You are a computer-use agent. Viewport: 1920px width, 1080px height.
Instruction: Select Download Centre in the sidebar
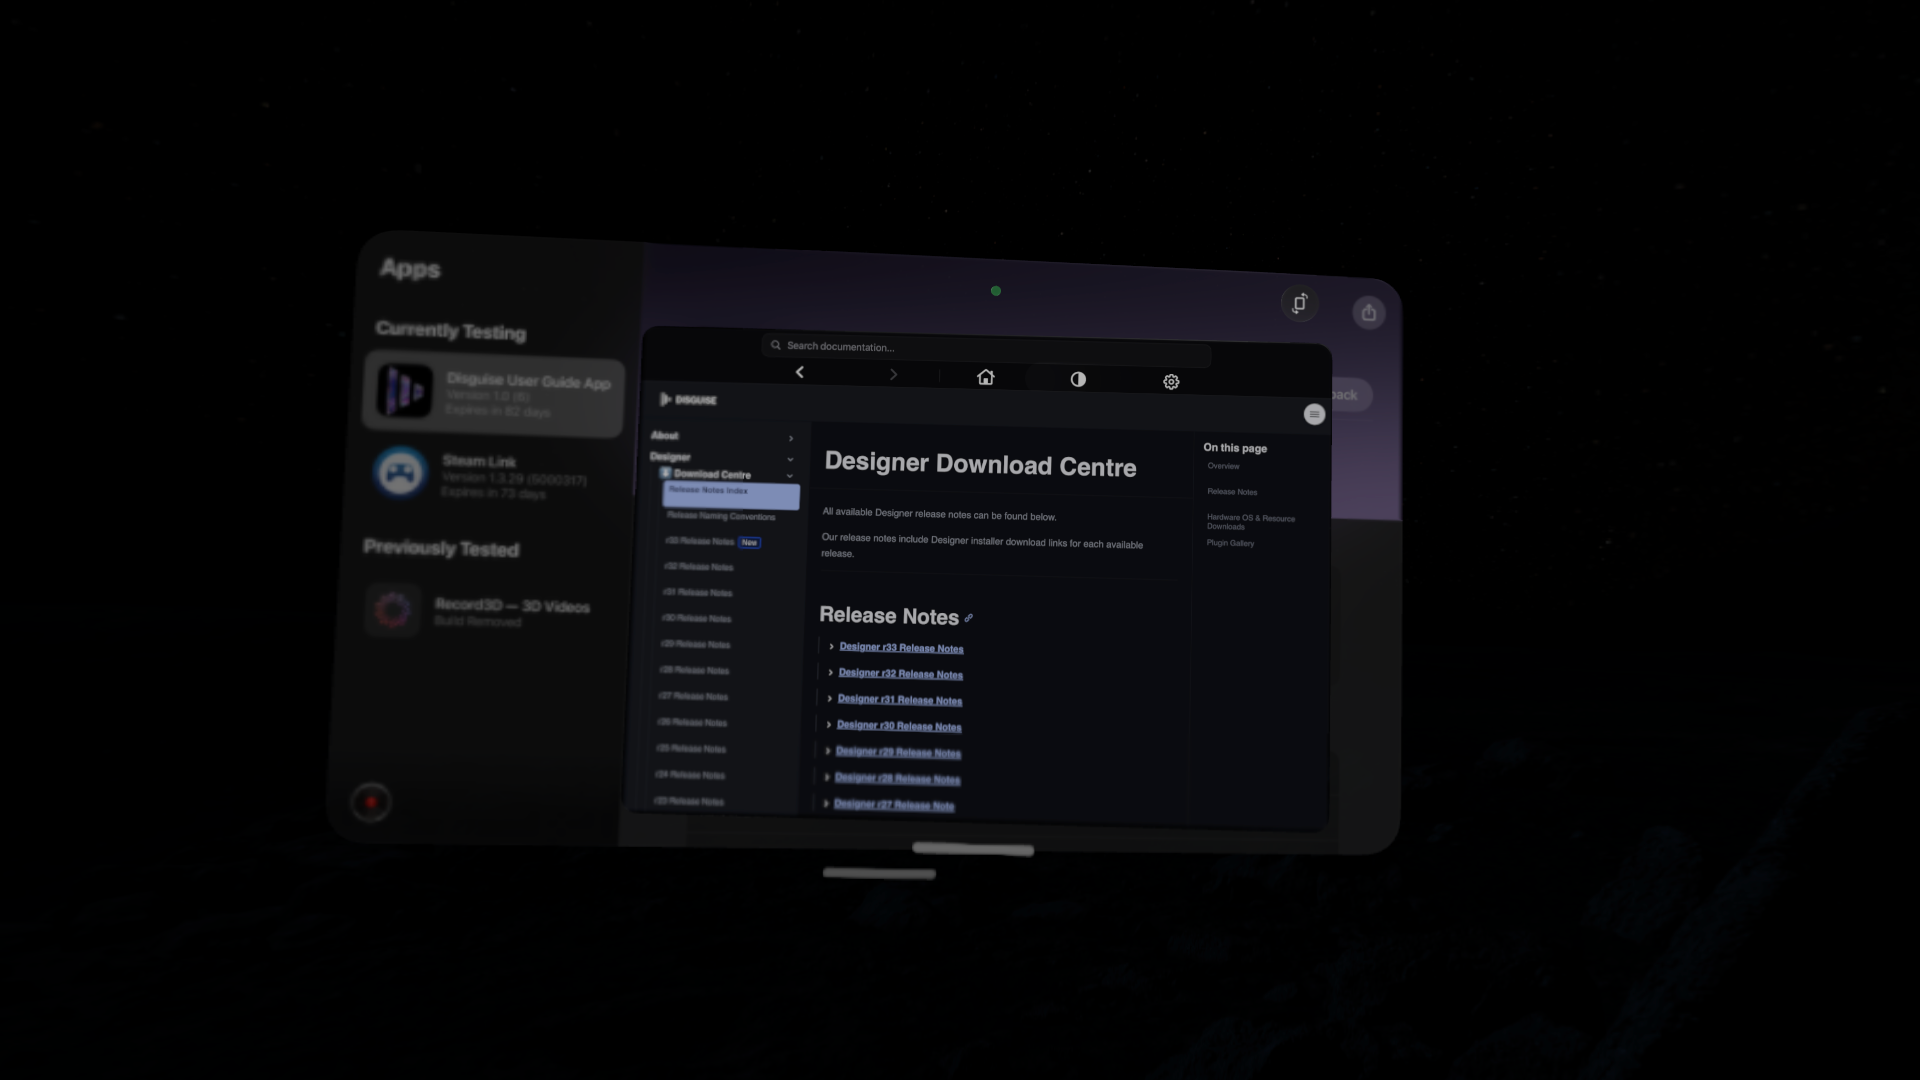point(712,474)
